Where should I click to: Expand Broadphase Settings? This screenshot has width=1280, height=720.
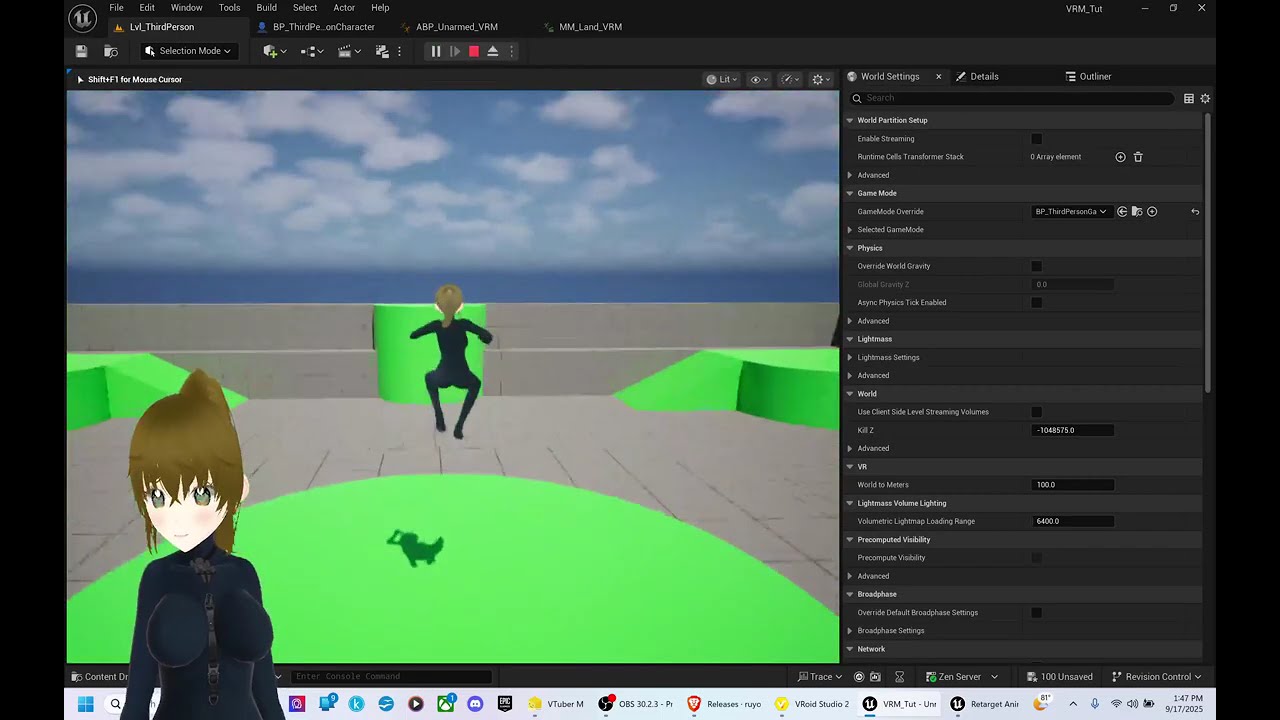[850, 631]
